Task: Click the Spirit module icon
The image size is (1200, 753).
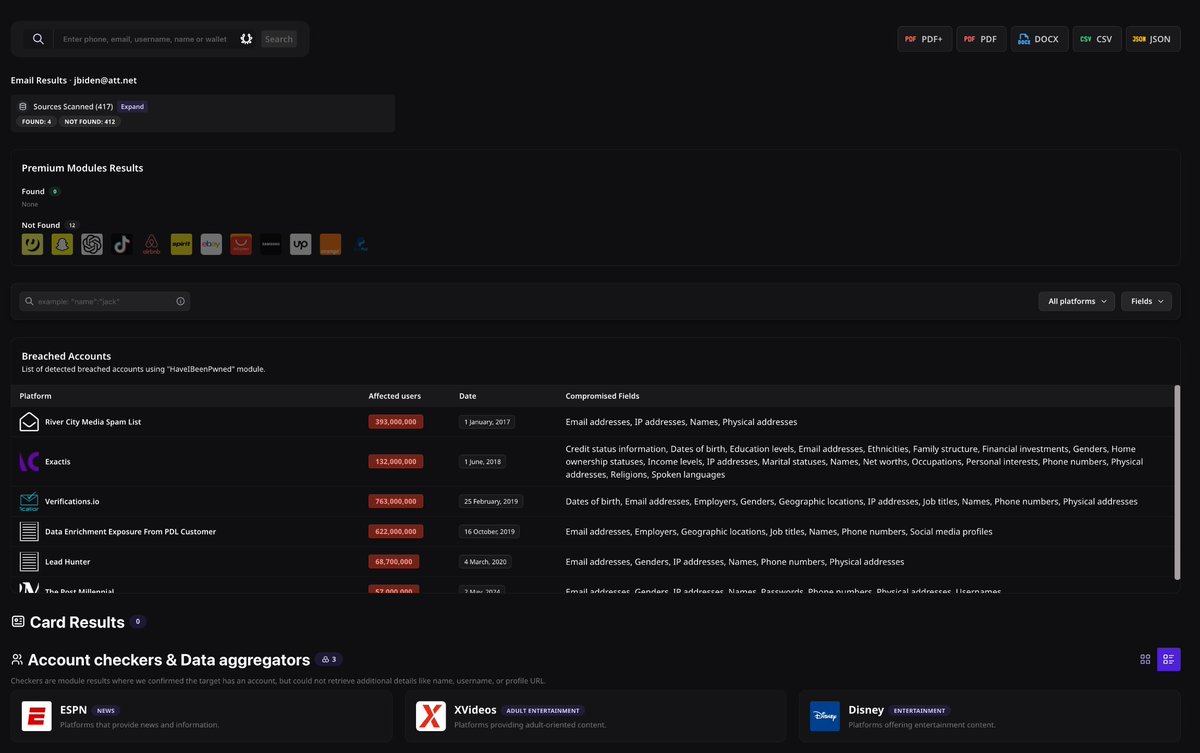Action: click(181, 244)
